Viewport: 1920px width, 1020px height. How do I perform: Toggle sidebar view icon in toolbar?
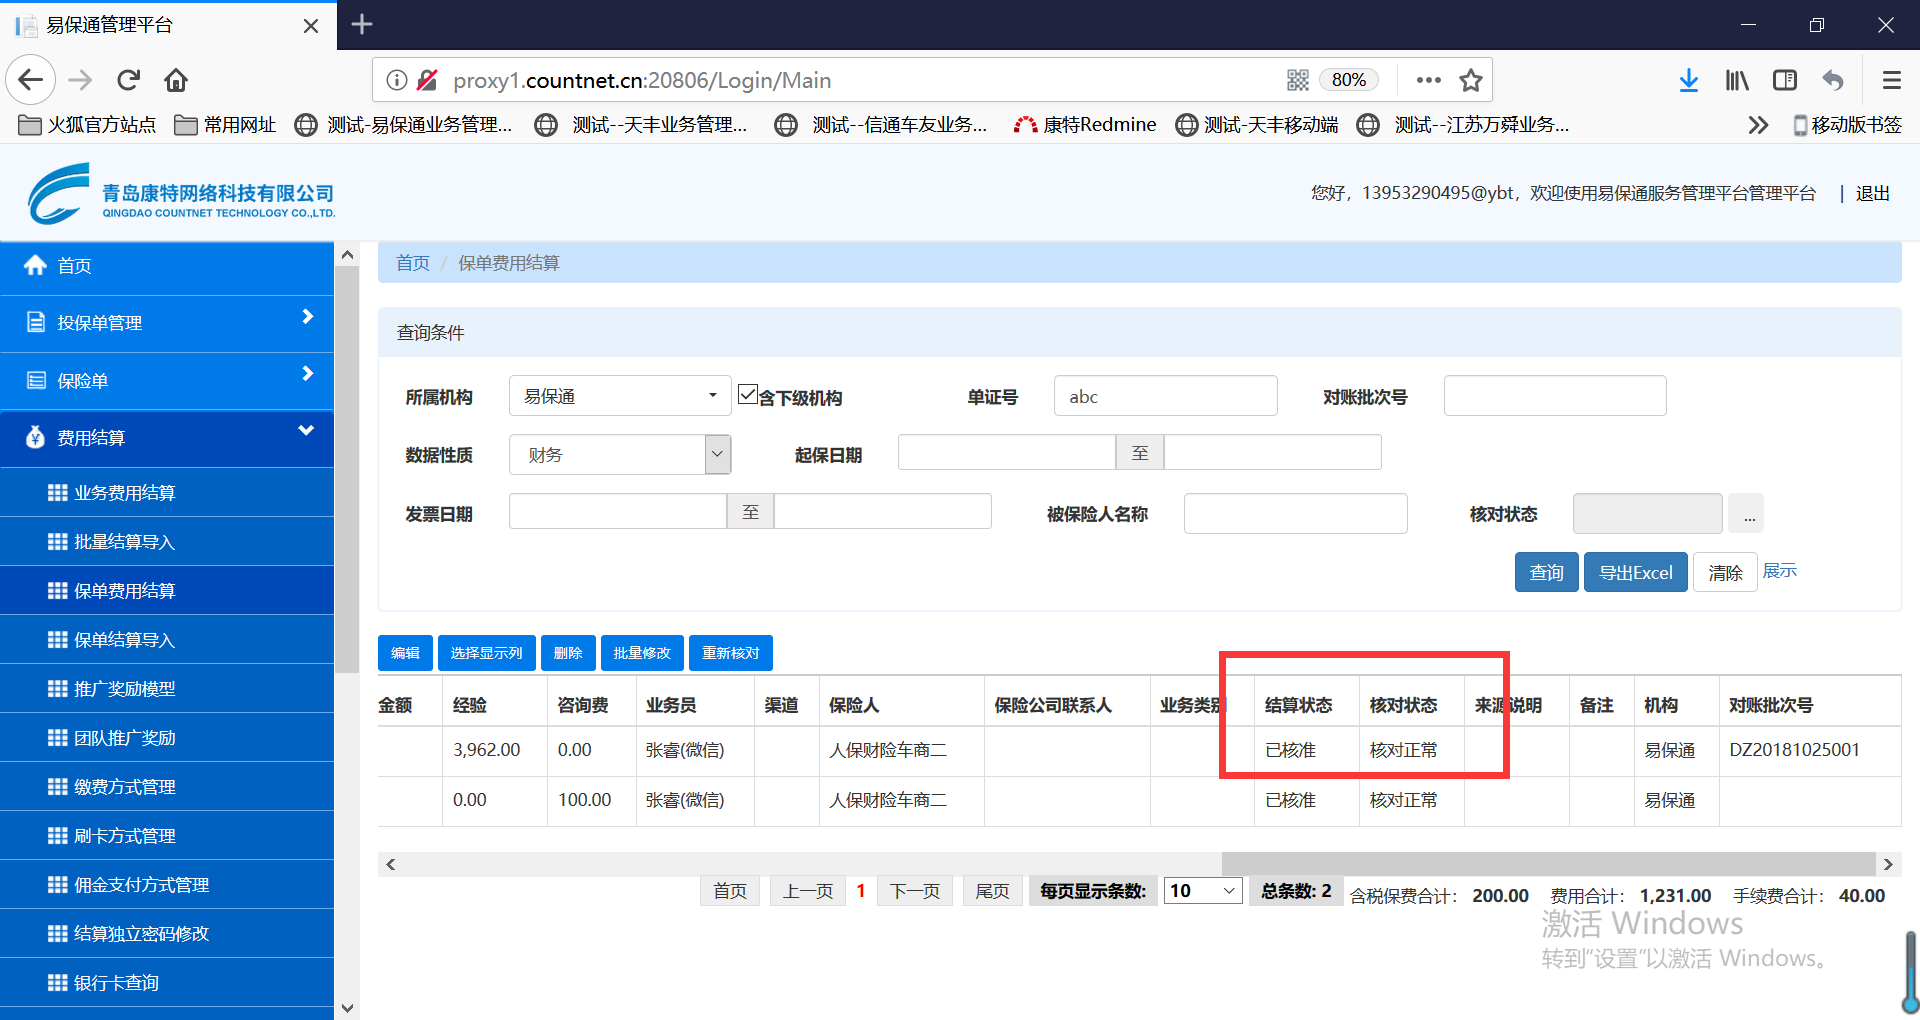[1785, 80]
